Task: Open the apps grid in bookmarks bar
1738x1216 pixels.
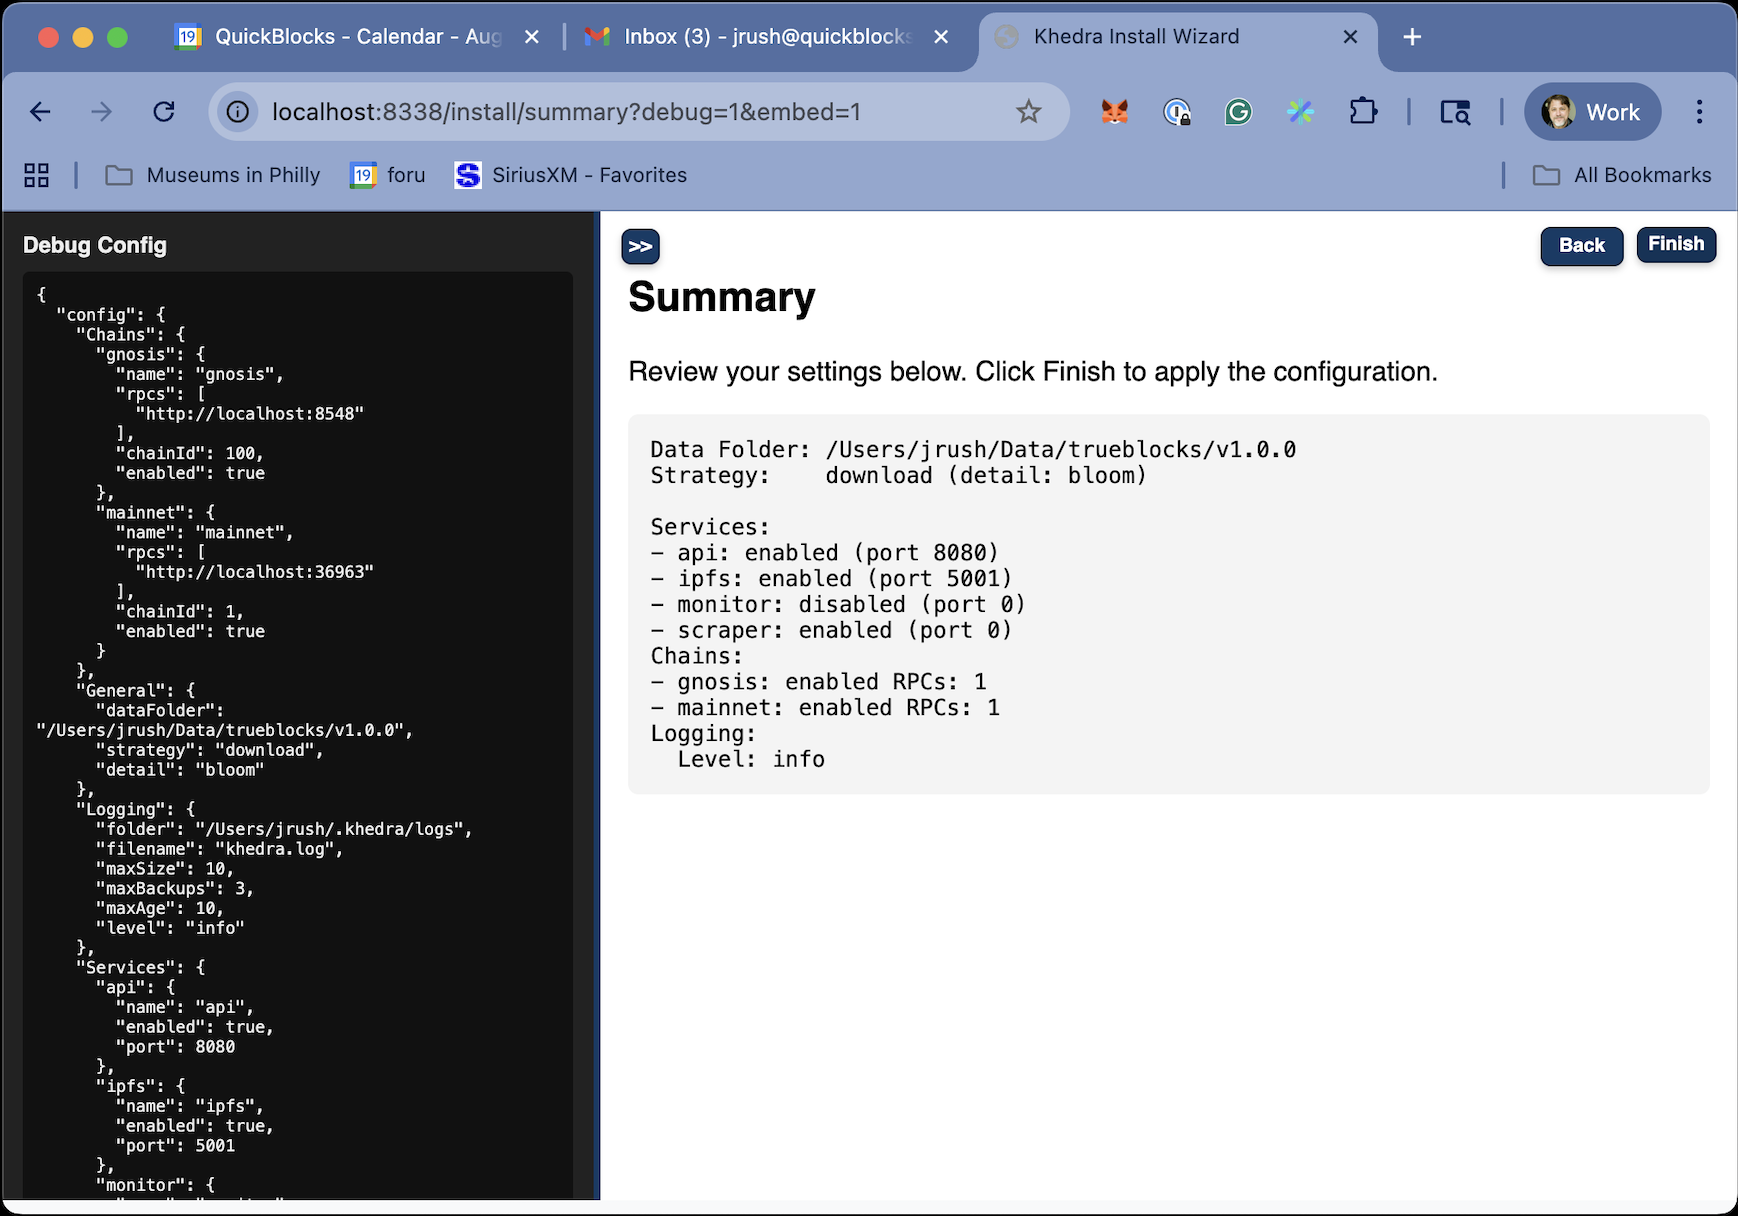Action: pyautogui.click(x=37, y=176)
